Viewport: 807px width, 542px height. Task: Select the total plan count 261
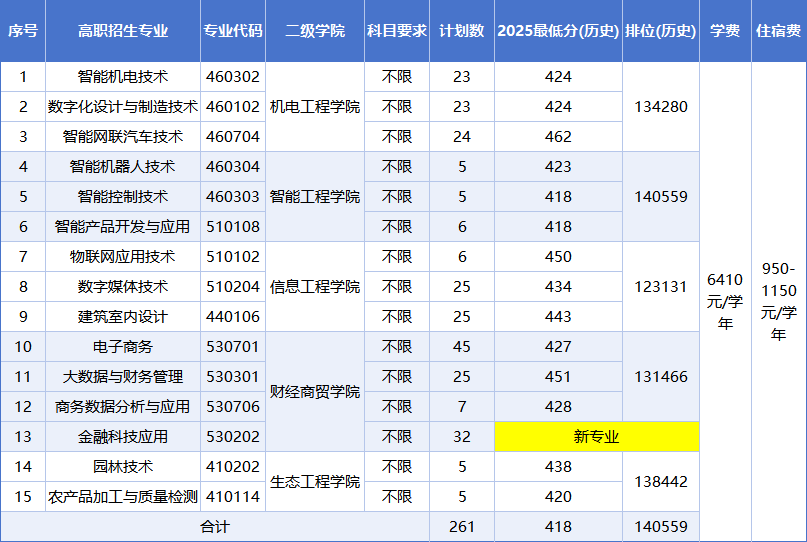[462, 527]
